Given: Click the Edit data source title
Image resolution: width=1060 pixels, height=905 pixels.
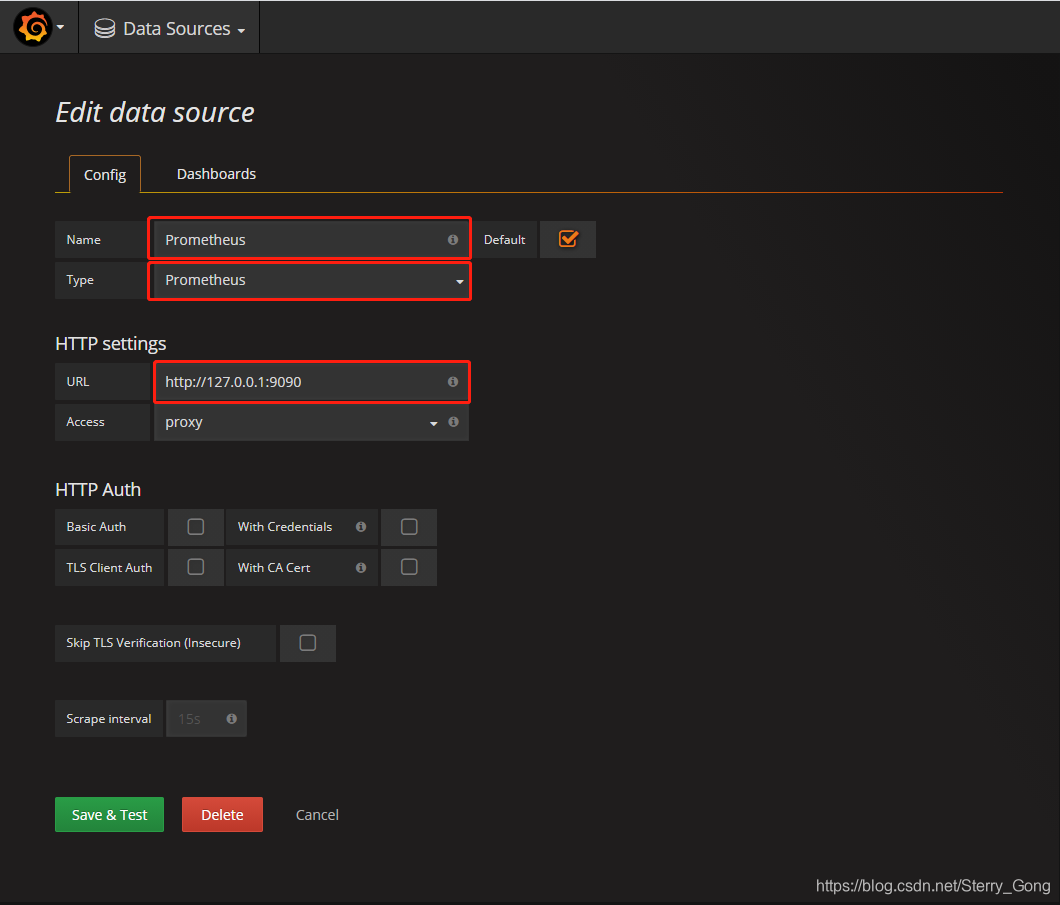Looking at the screenshot, I should point(155,112).
